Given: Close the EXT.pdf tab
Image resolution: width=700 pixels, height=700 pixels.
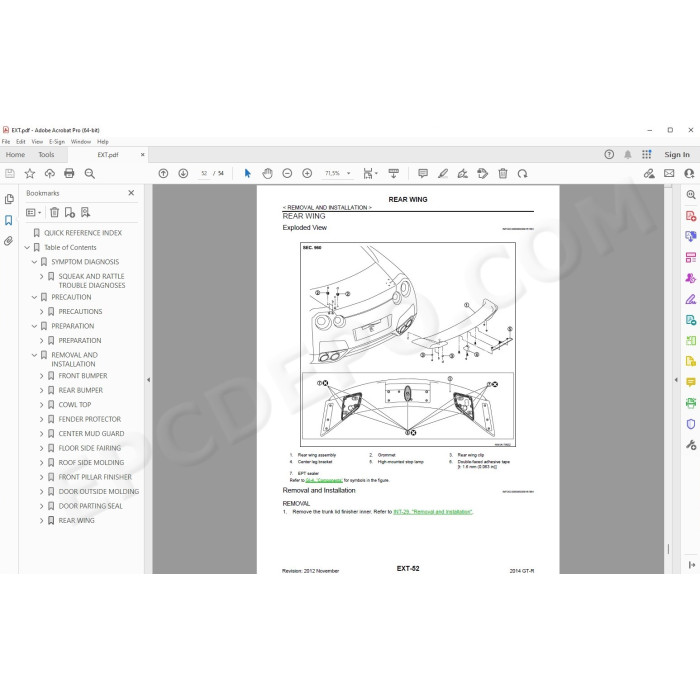Looking at the screenshot, I should tap(142, 154).
